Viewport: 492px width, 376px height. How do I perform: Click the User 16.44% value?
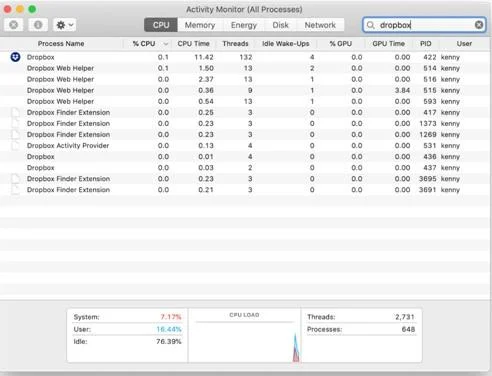coord(169,329)
